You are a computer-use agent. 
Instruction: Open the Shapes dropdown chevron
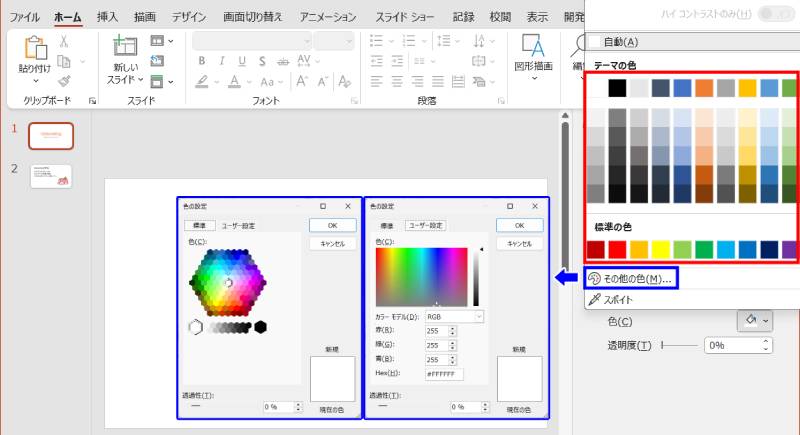(x=534, y=78)
